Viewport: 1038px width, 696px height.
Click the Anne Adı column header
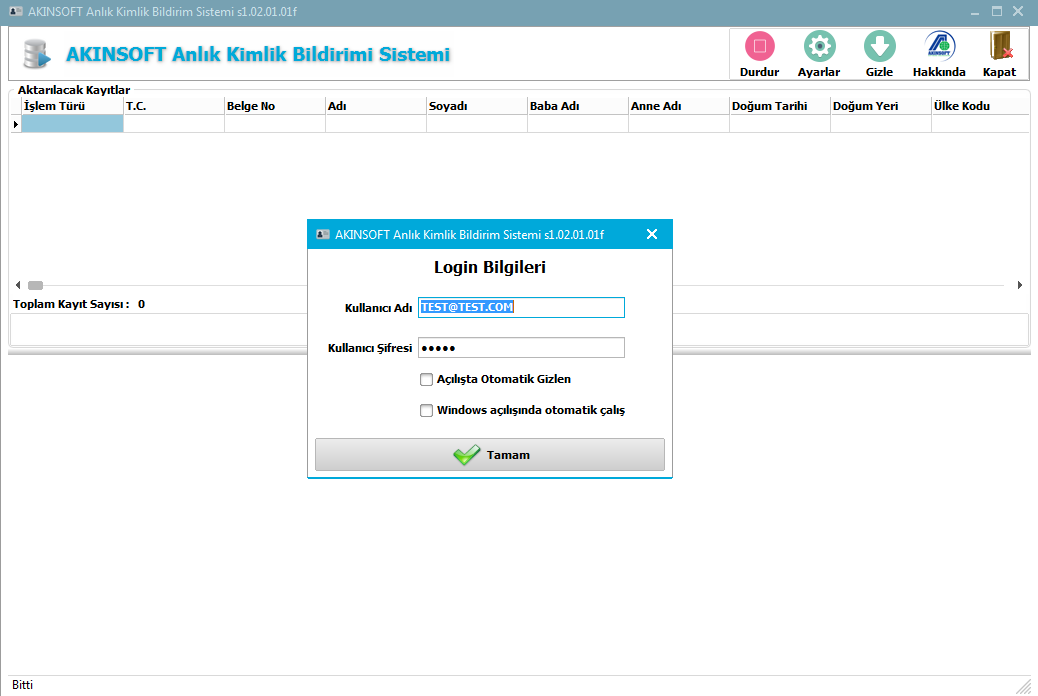[x=679, y=106]
